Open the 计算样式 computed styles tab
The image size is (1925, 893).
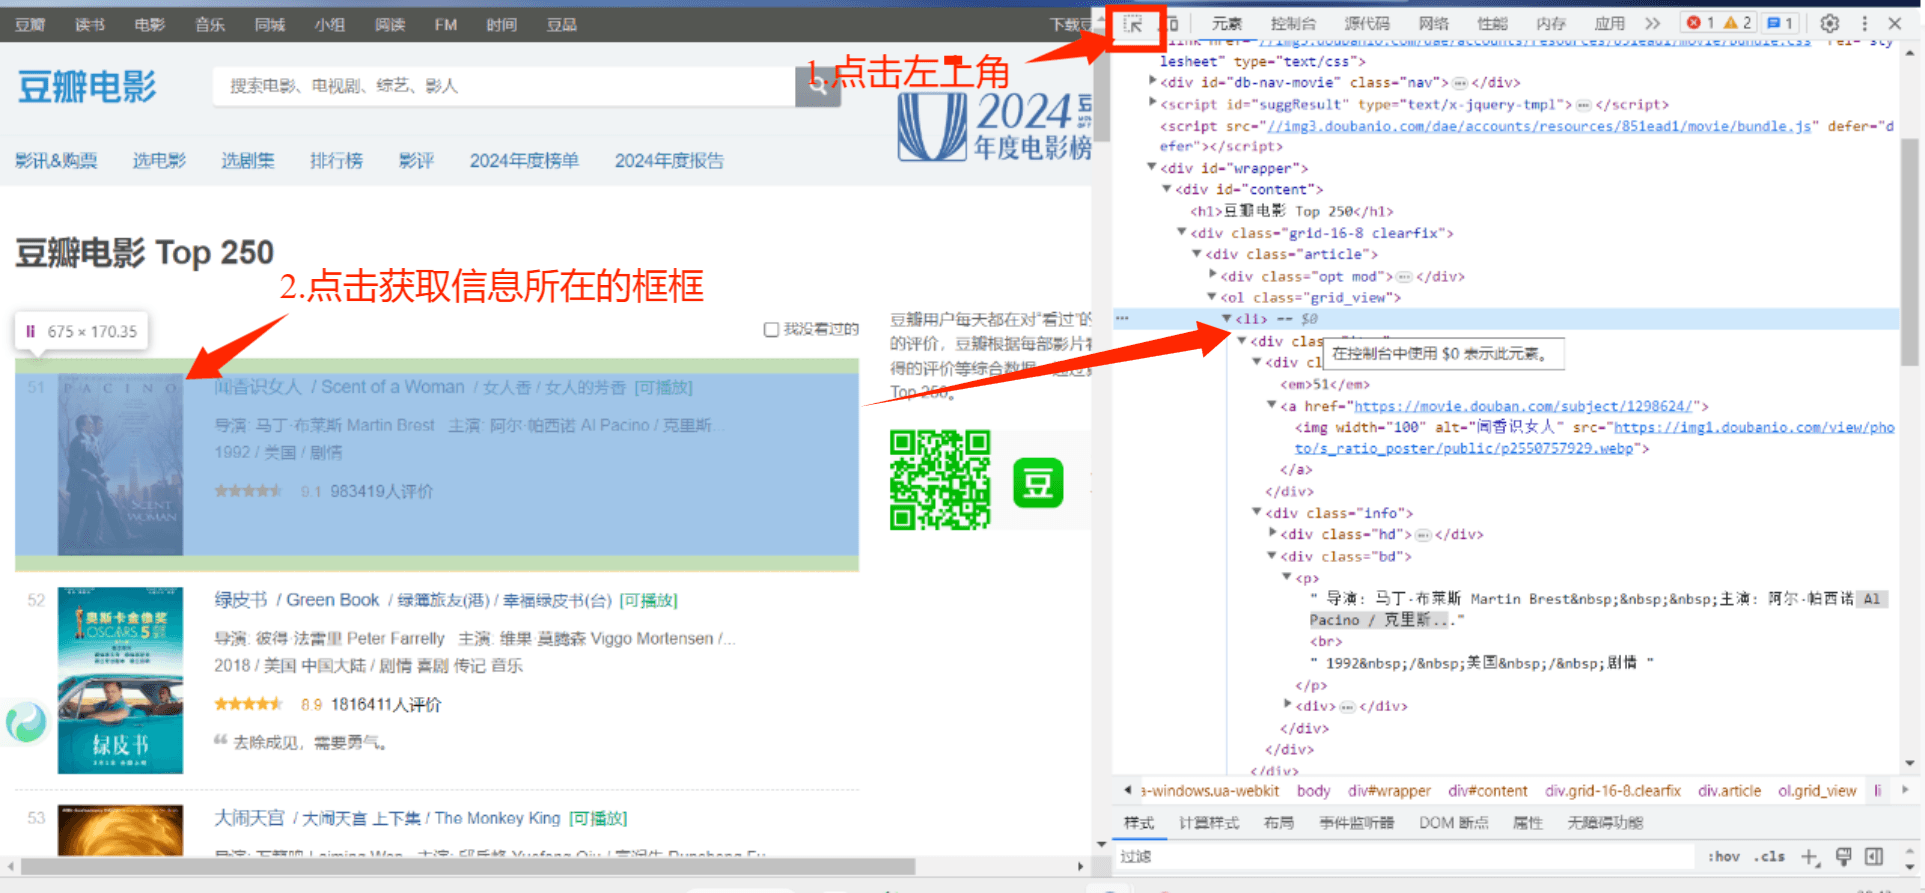pos(1209,823)
